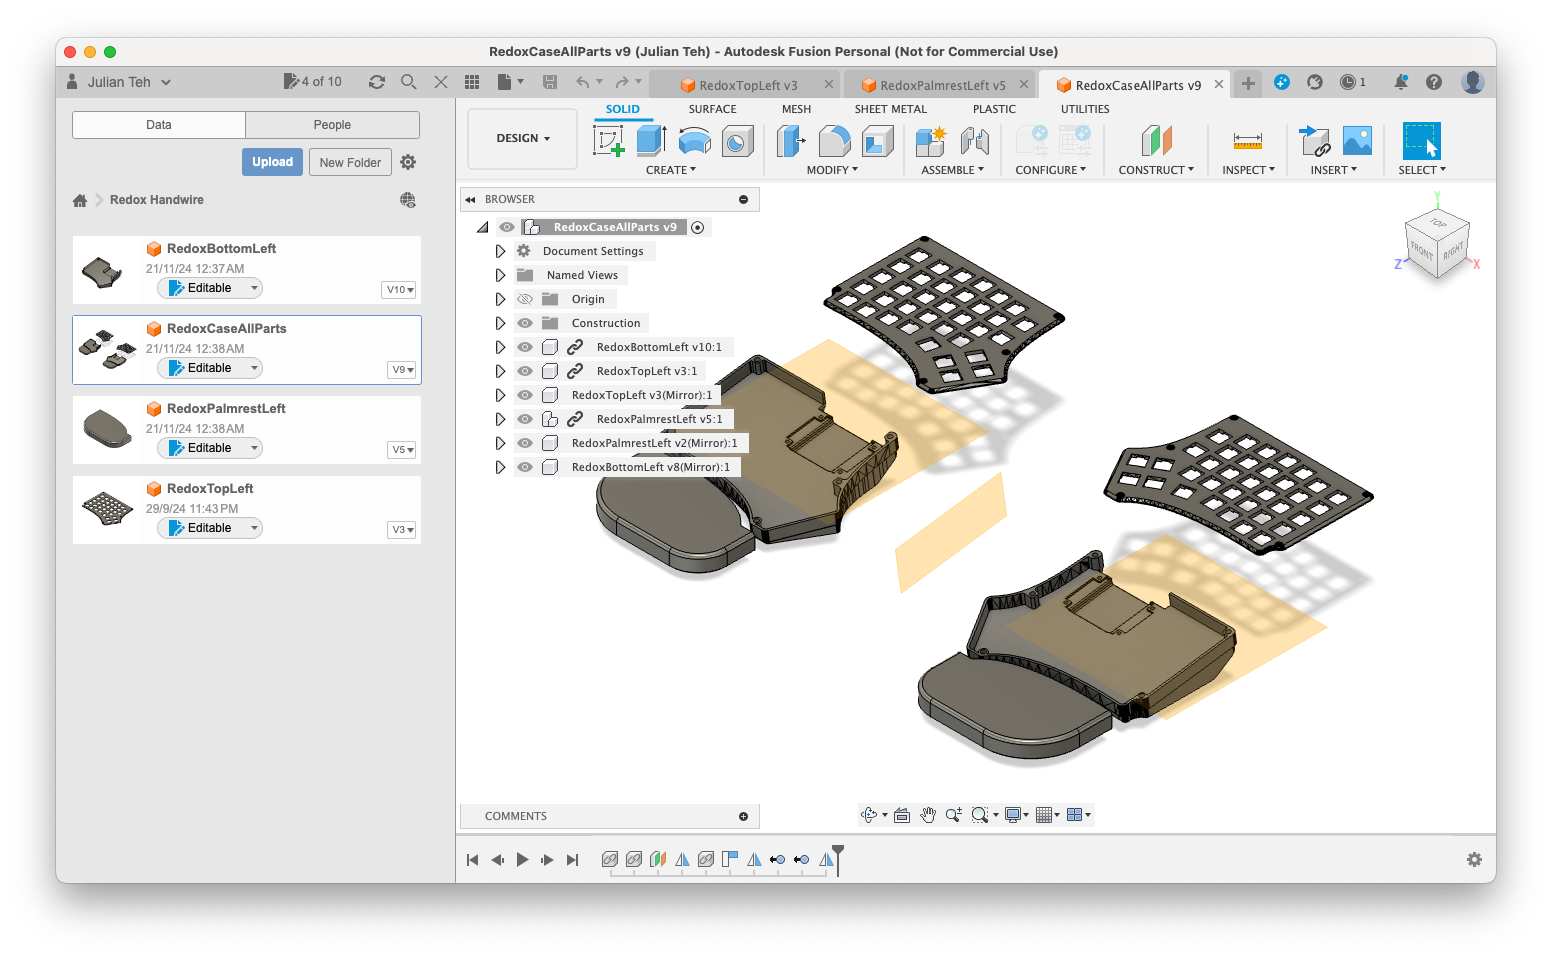
Task: Click the New Folder button
Action: (x=350, y=161)
